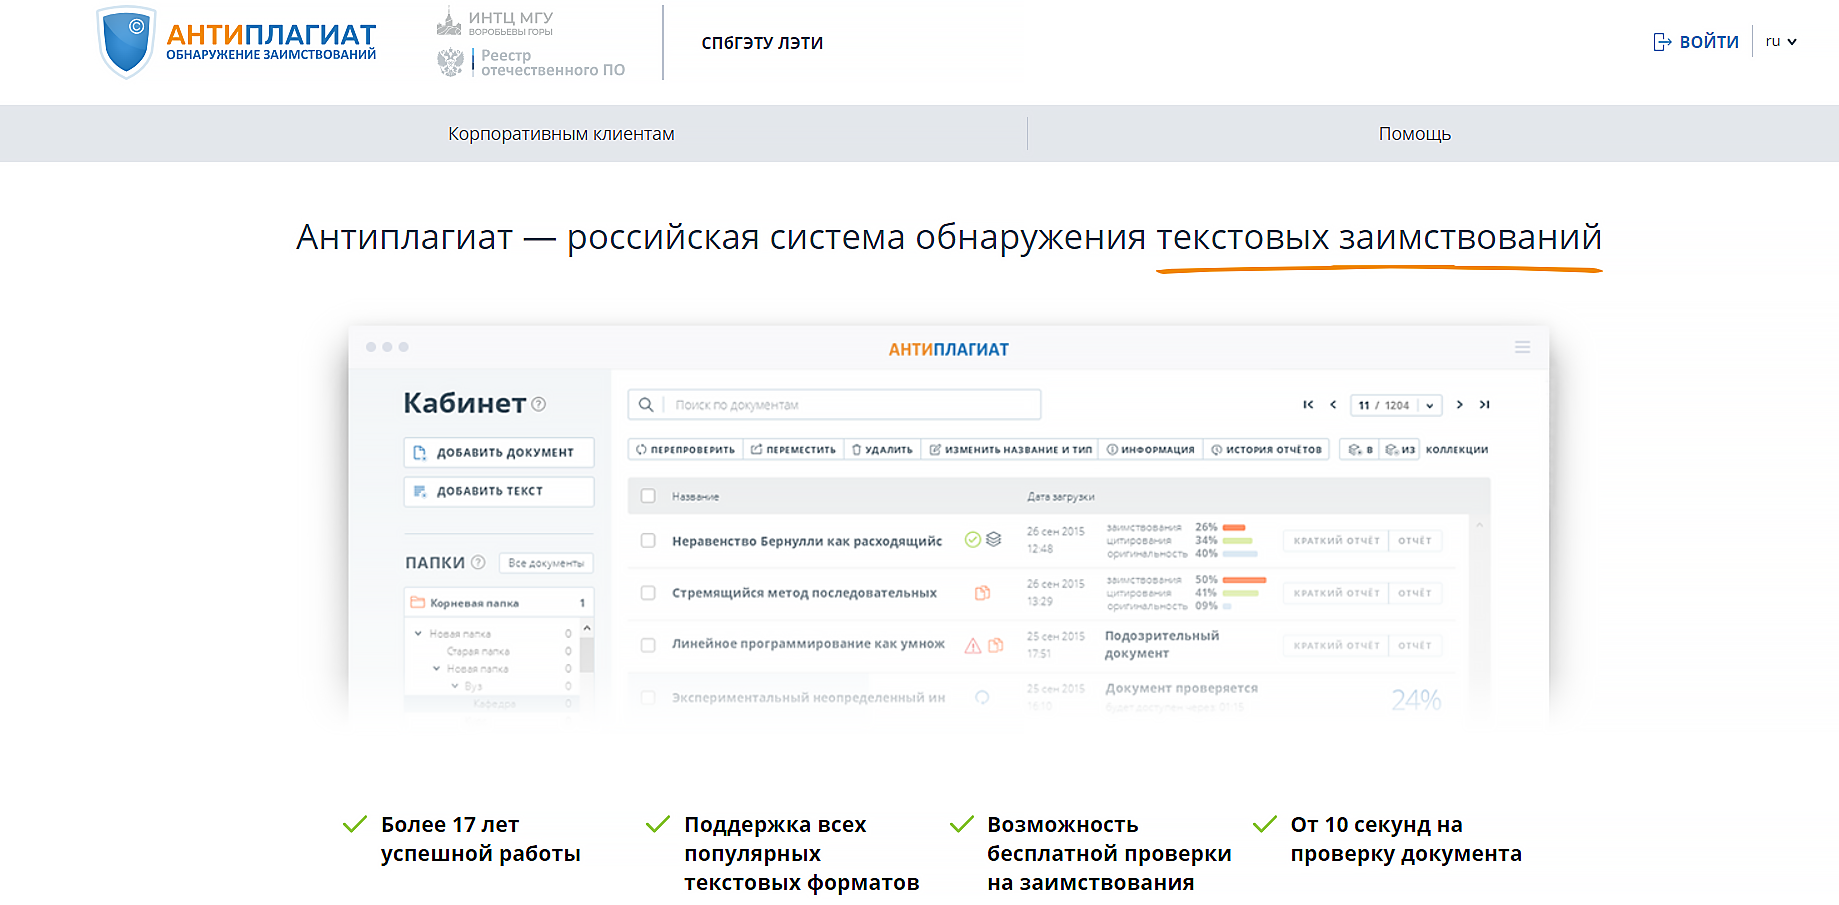Click green checkmark status icon on Неравенство Бернулли row
This screenshot has height=905, width=1839.
point(972,540)
